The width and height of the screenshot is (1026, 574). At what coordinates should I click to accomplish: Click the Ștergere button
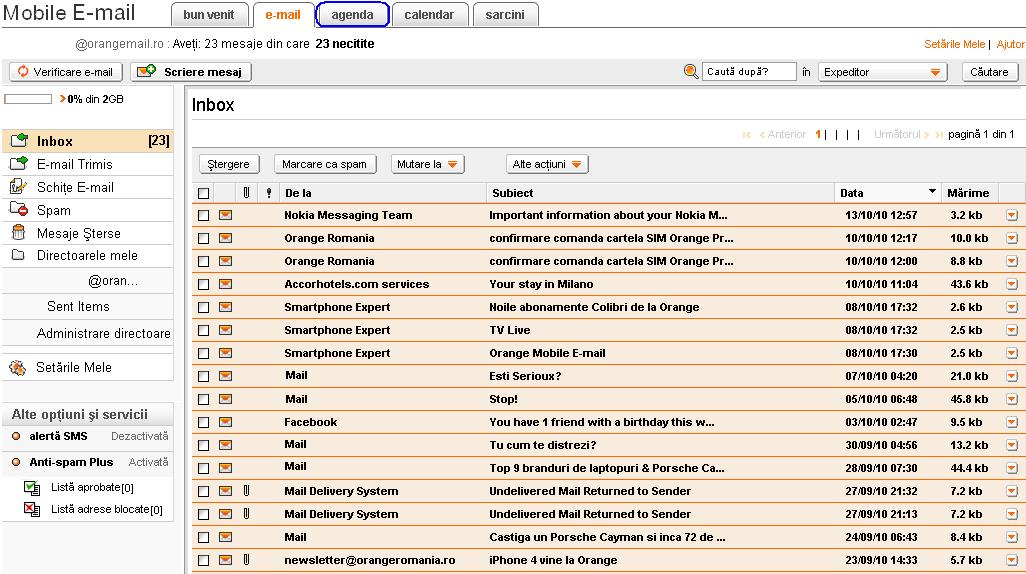click(x=228, y=164)
